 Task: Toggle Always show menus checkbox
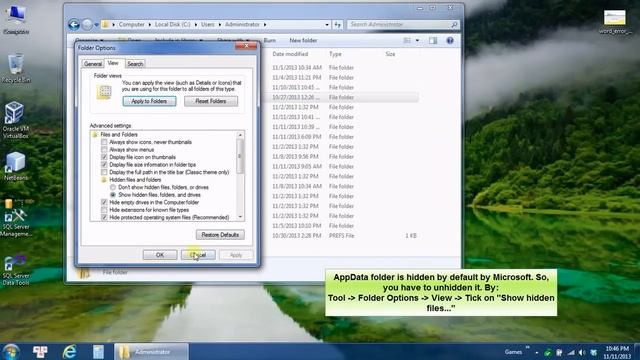coord(104,149)
